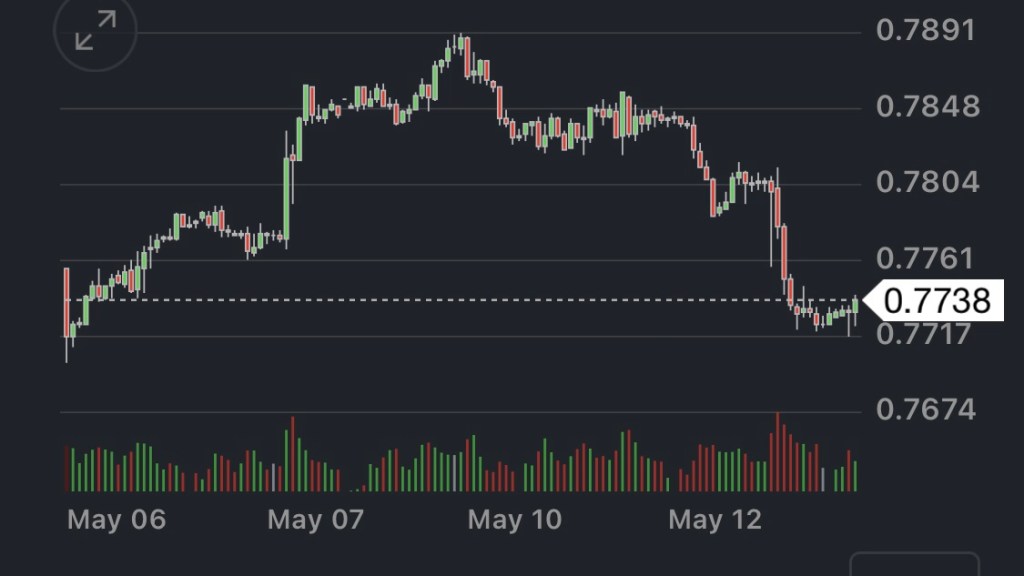Select the 0.7717 price axis label
Image resolution: width=1024 pixels, height=576 pixels.
coord(925,333)
